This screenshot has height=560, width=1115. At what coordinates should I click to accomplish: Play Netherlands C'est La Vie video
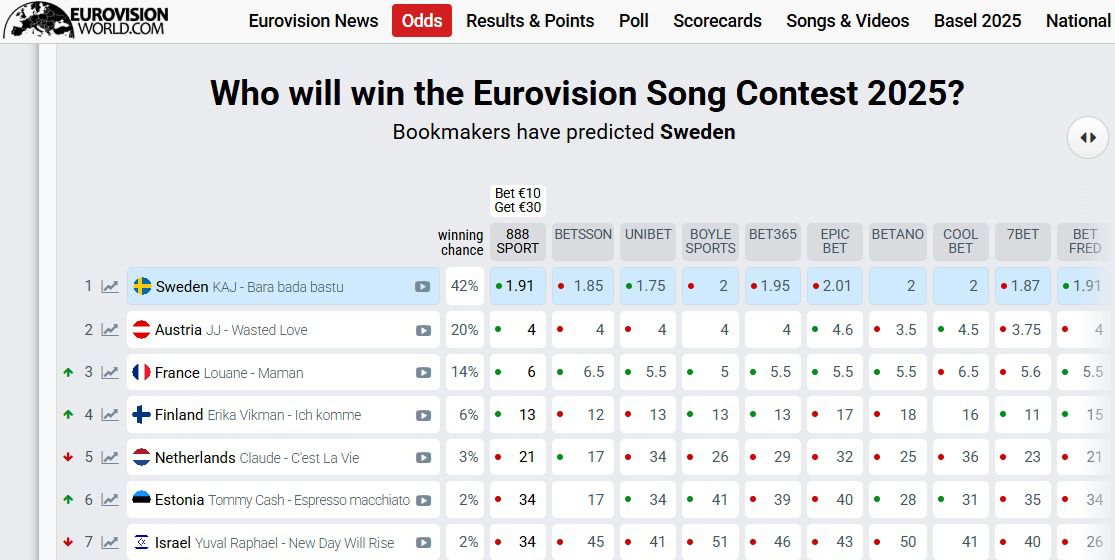[423, 458]
